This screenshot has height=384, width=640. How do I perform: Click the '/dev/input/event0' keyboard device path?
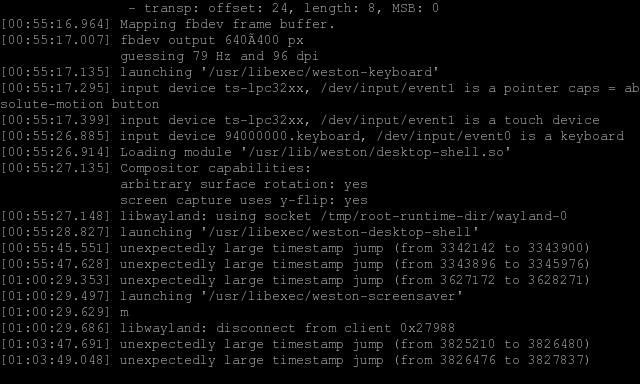point(443,136)
